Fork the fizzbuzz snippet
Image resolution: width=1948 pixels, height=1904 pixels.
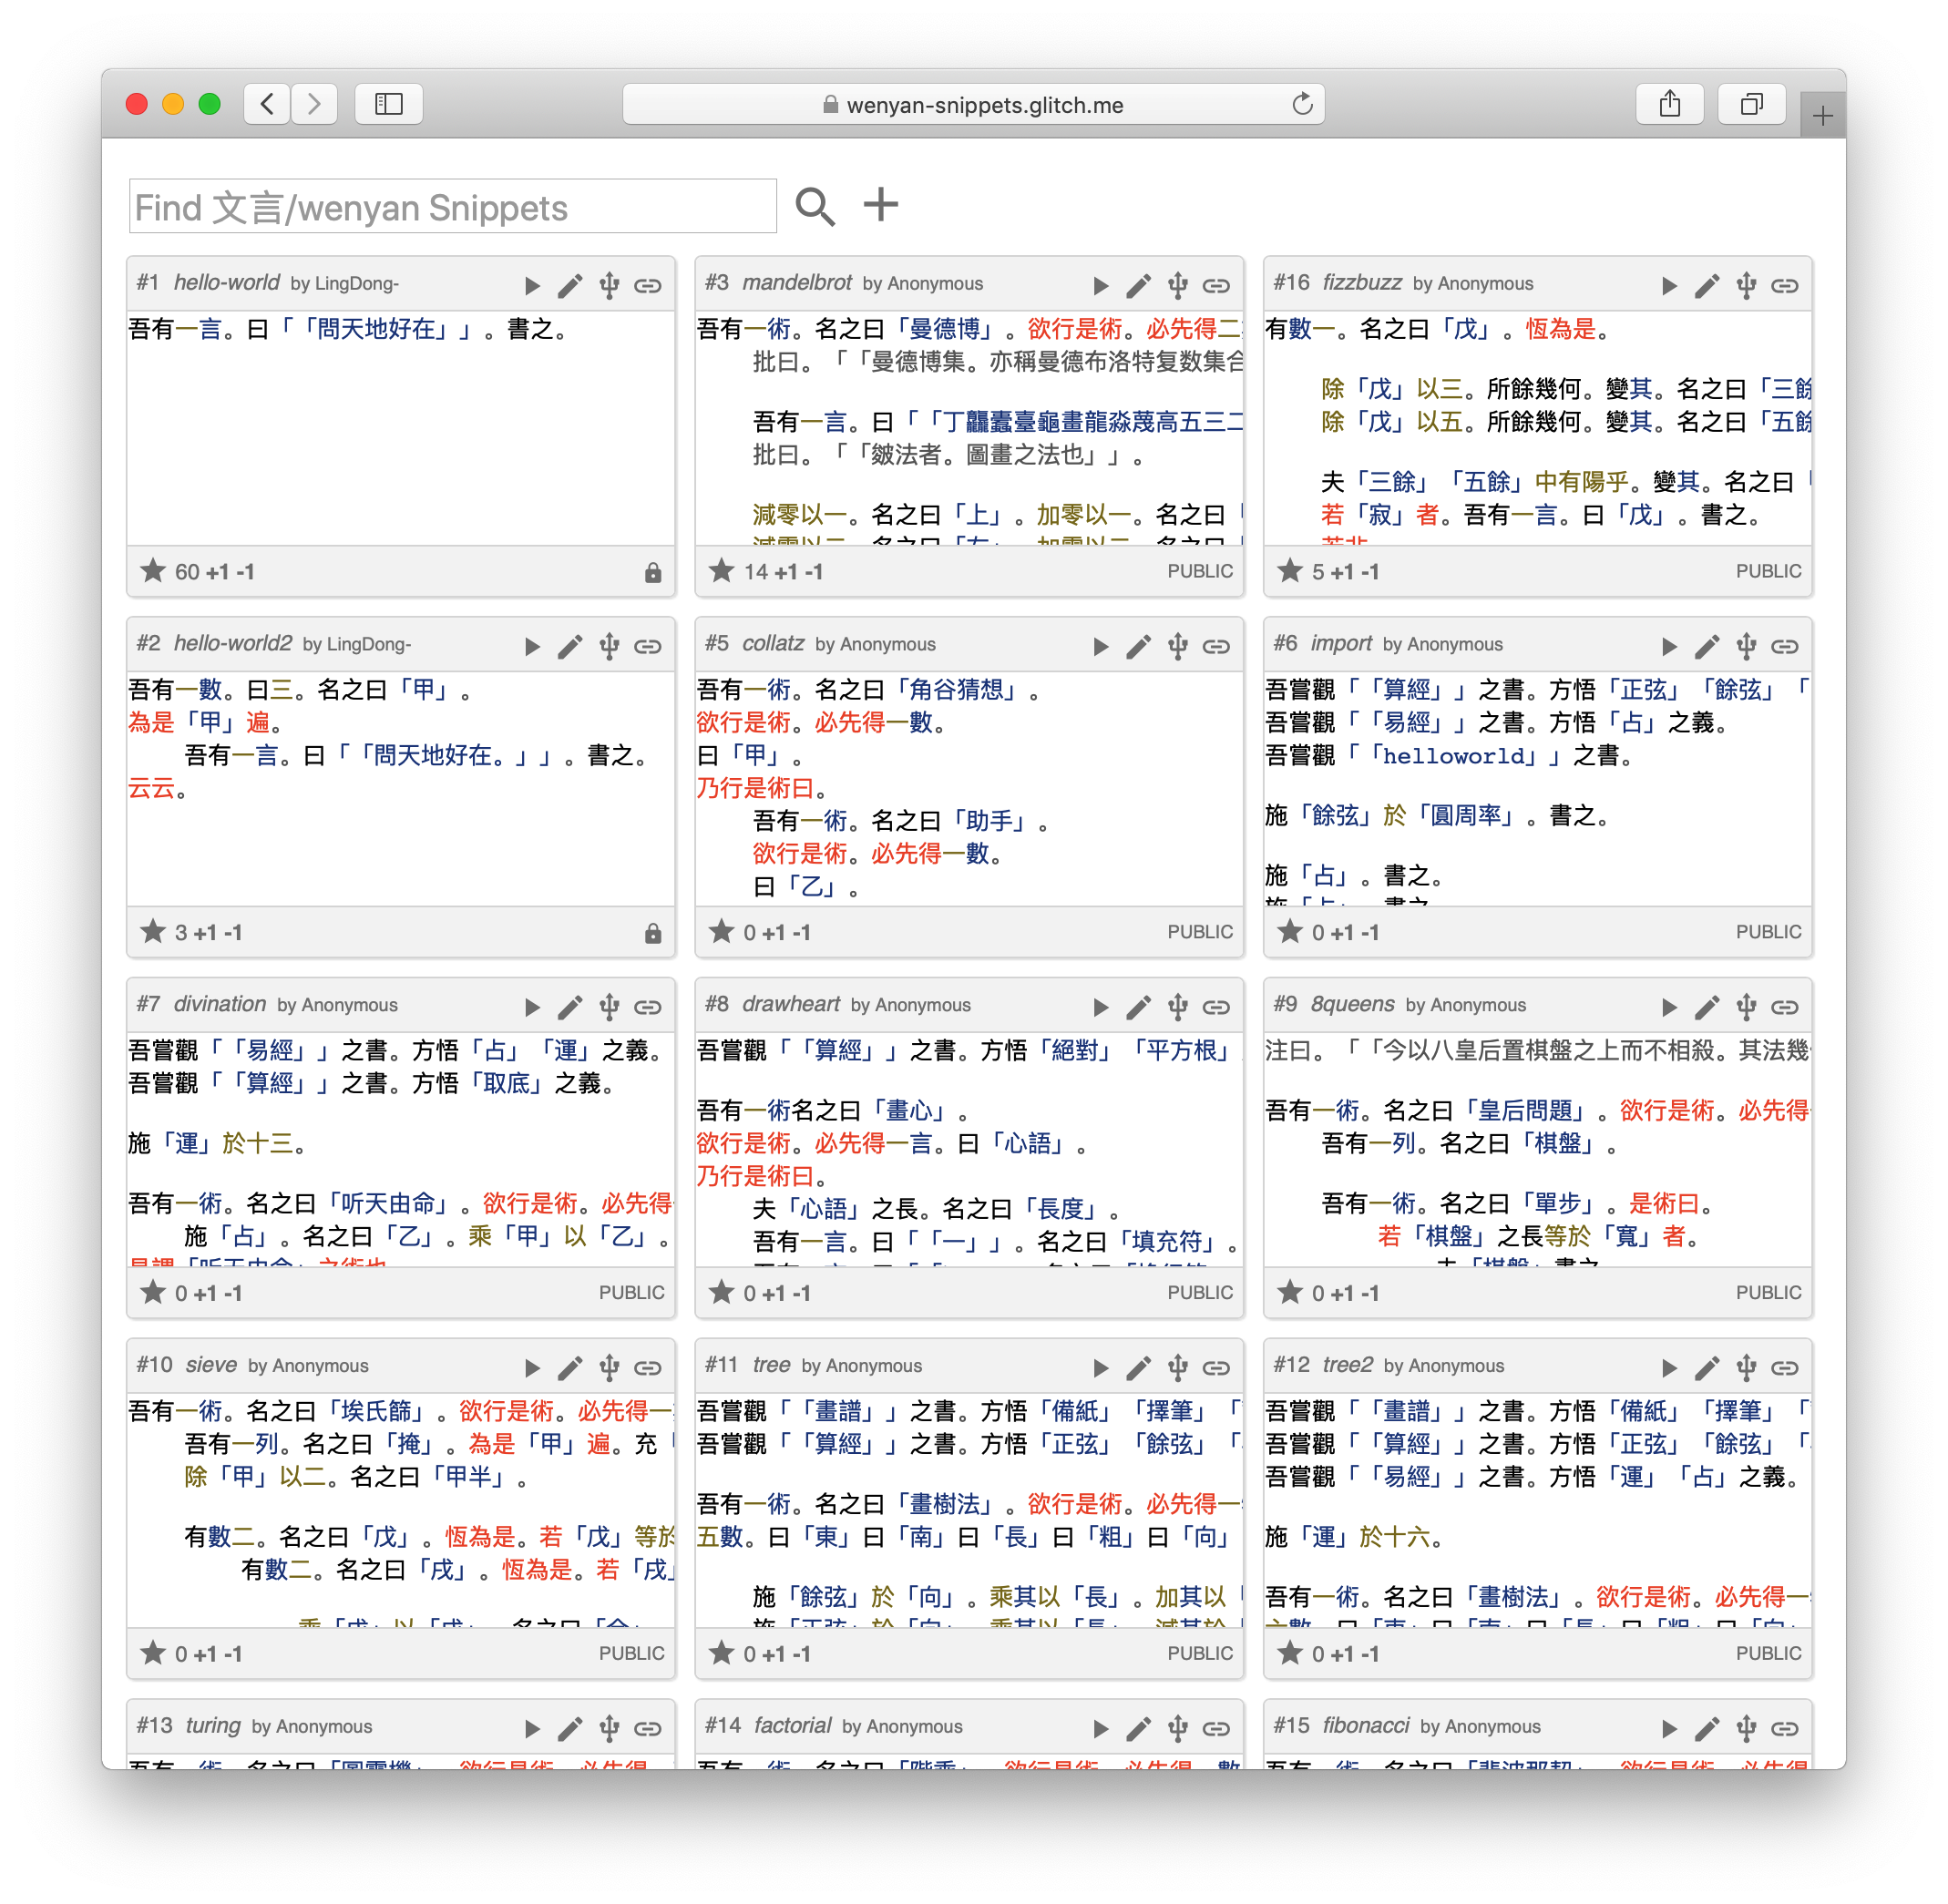1746,286
